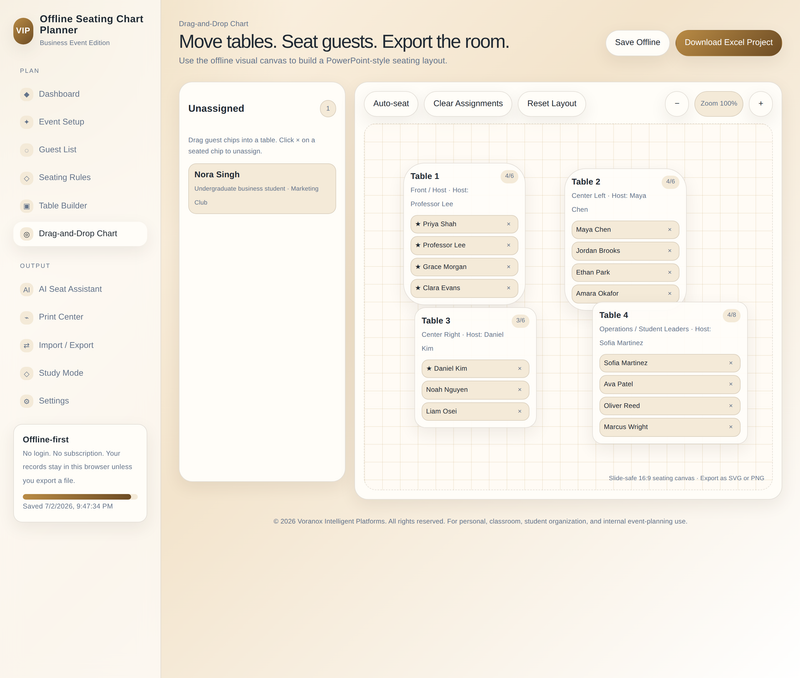Screen dimensions: 800x678
Task: Click the VIP logo badge
Action: 23,31
